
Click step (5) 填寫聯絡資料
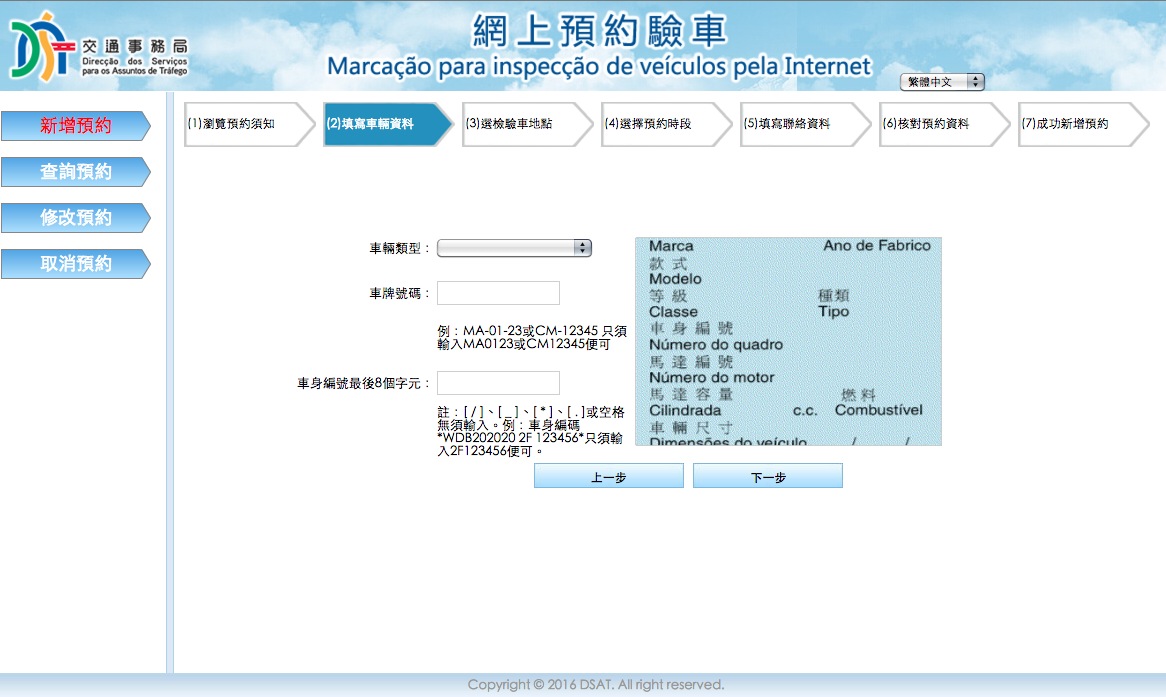click(x=796, y=125)
